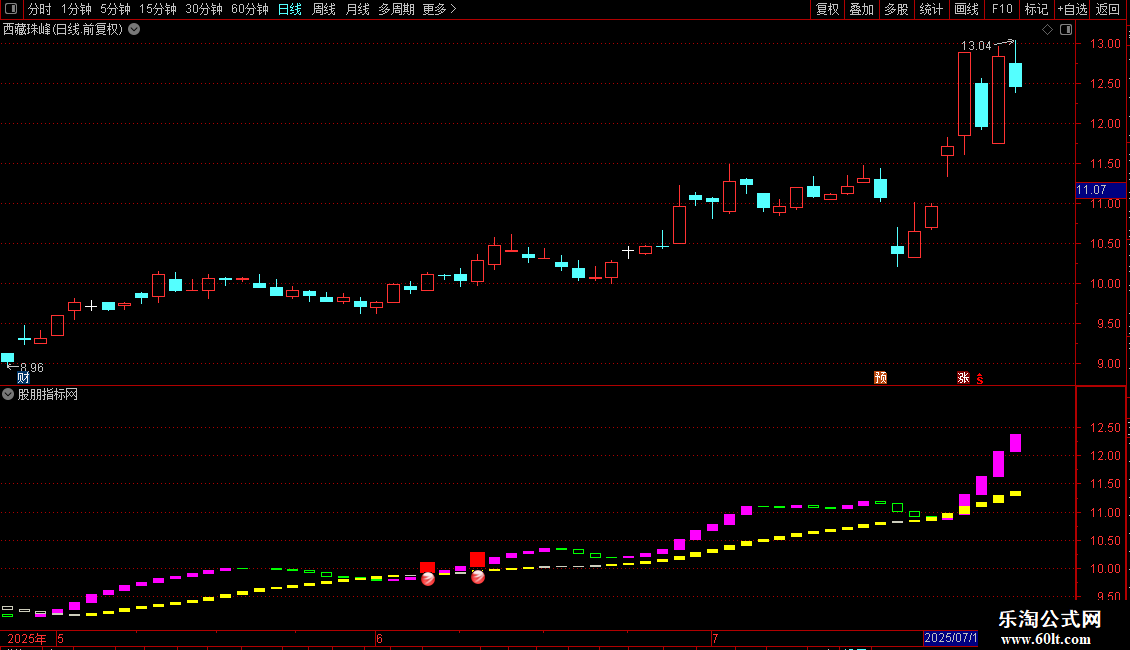Switch to the 月线 monthly chart
Image resolution: width=1130 pixels, height=650 pixels.
(x=357, y=9)
